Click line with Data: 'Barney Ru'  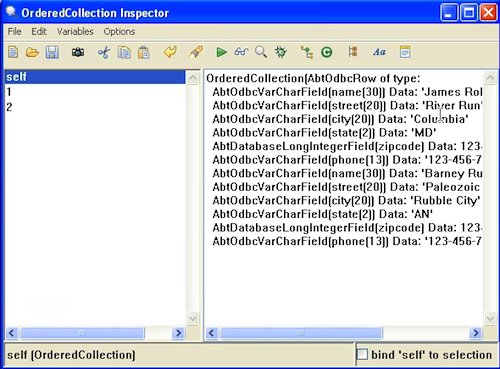point(347,173)
